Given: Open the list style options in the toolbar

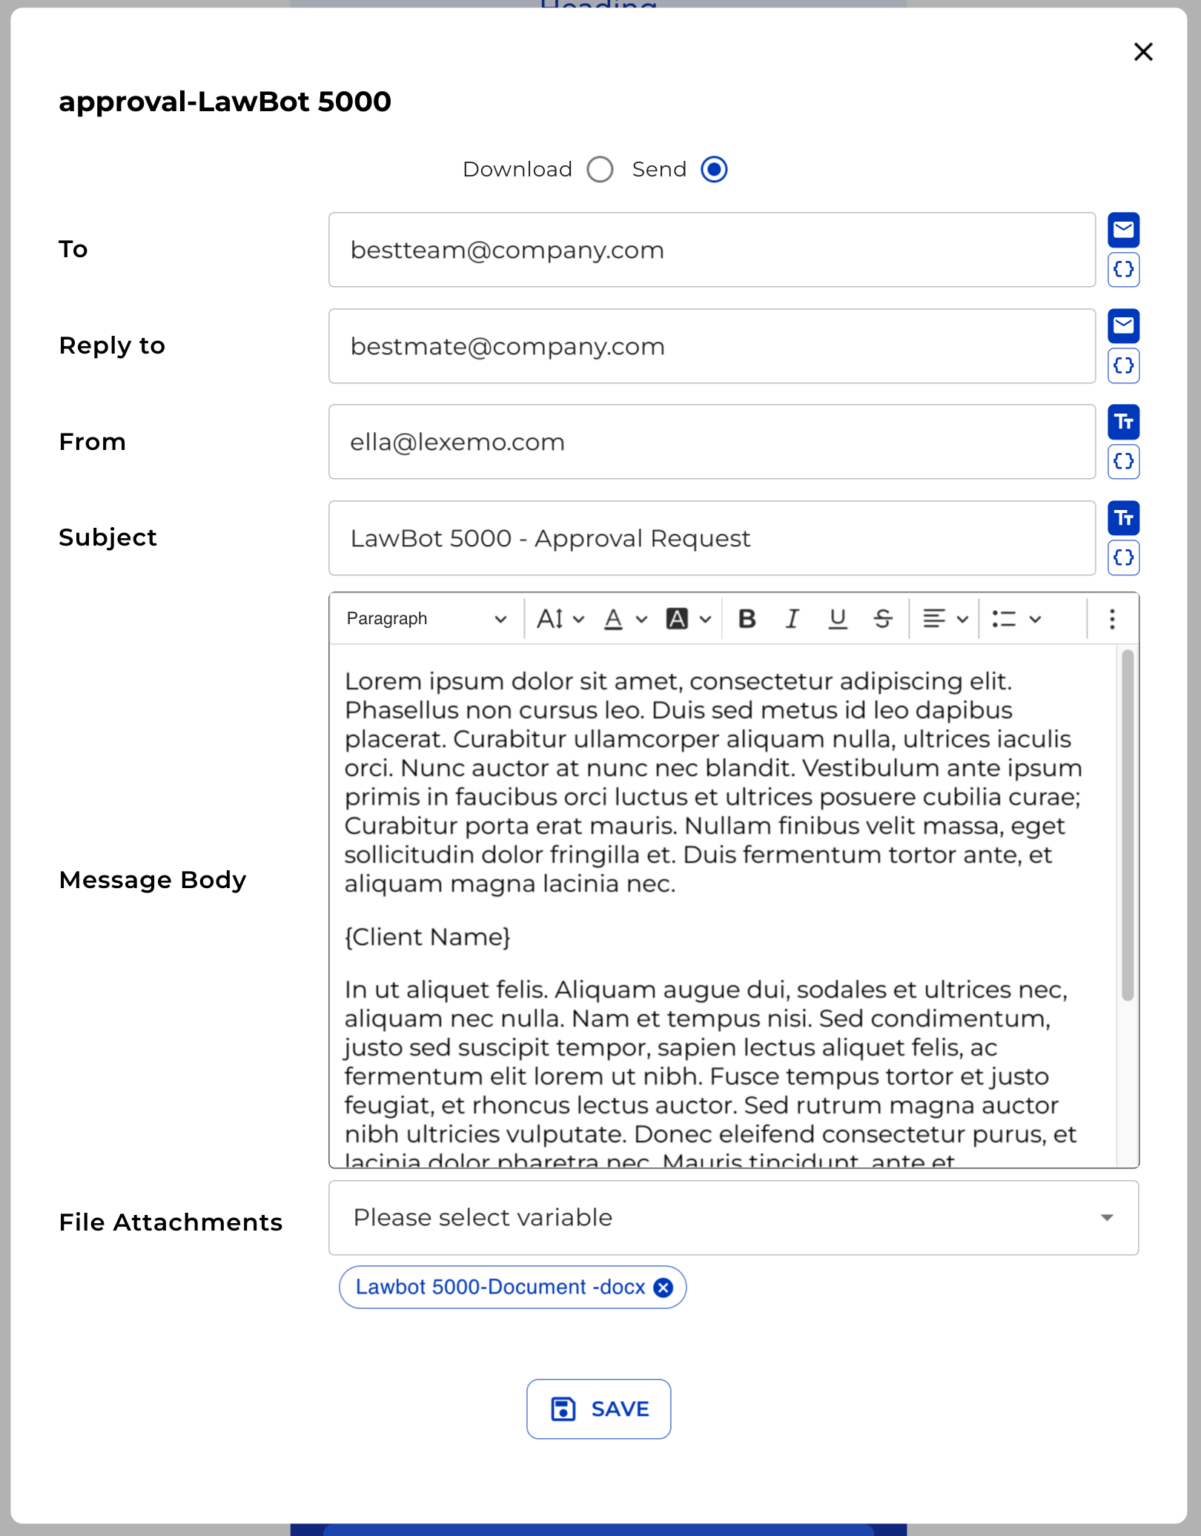Looking at the screenshot, I should pos(1012,618).
